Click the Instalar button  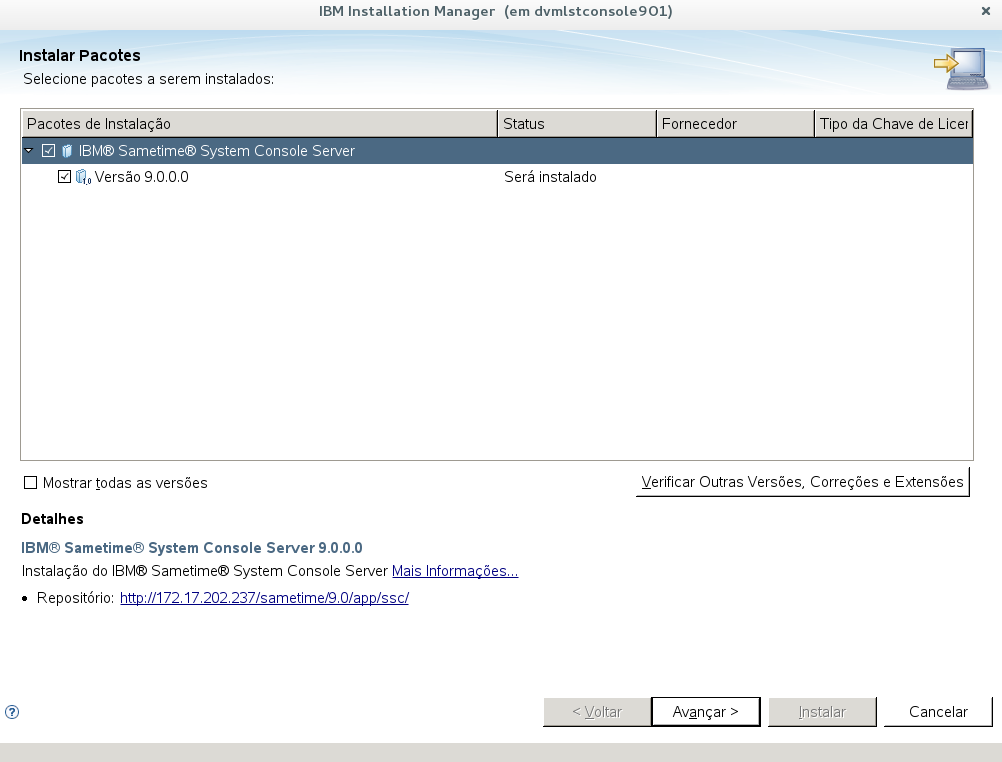pos(822,712)
